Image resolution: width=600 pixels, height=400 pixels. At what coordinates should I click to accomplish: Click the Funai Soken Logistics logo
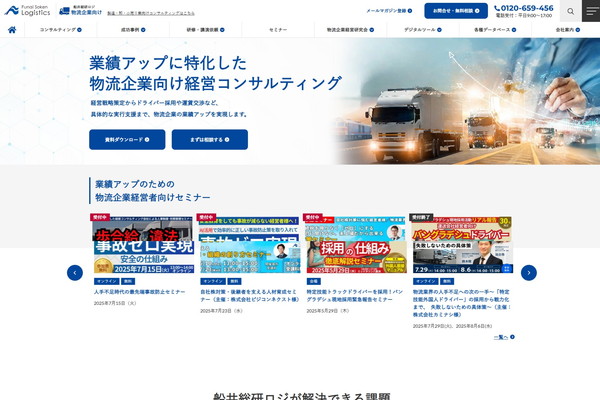pos(28,11)
